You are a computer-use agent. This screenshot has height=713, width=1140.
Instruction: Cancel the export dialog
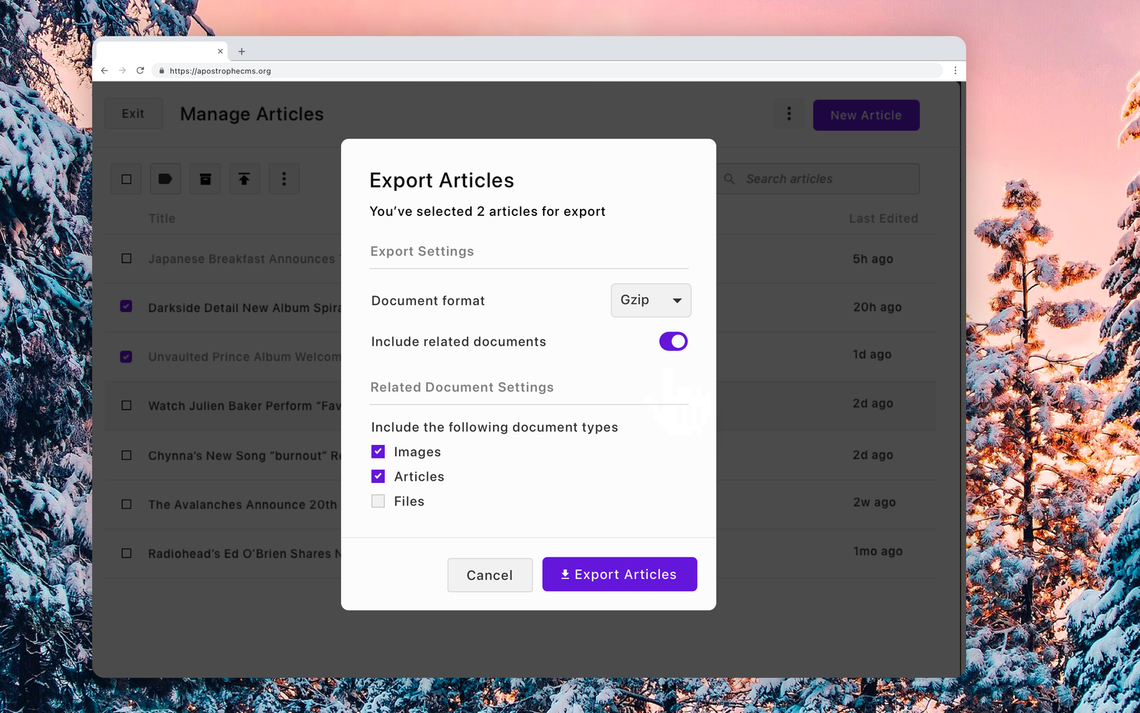click(x=490, y=575)
